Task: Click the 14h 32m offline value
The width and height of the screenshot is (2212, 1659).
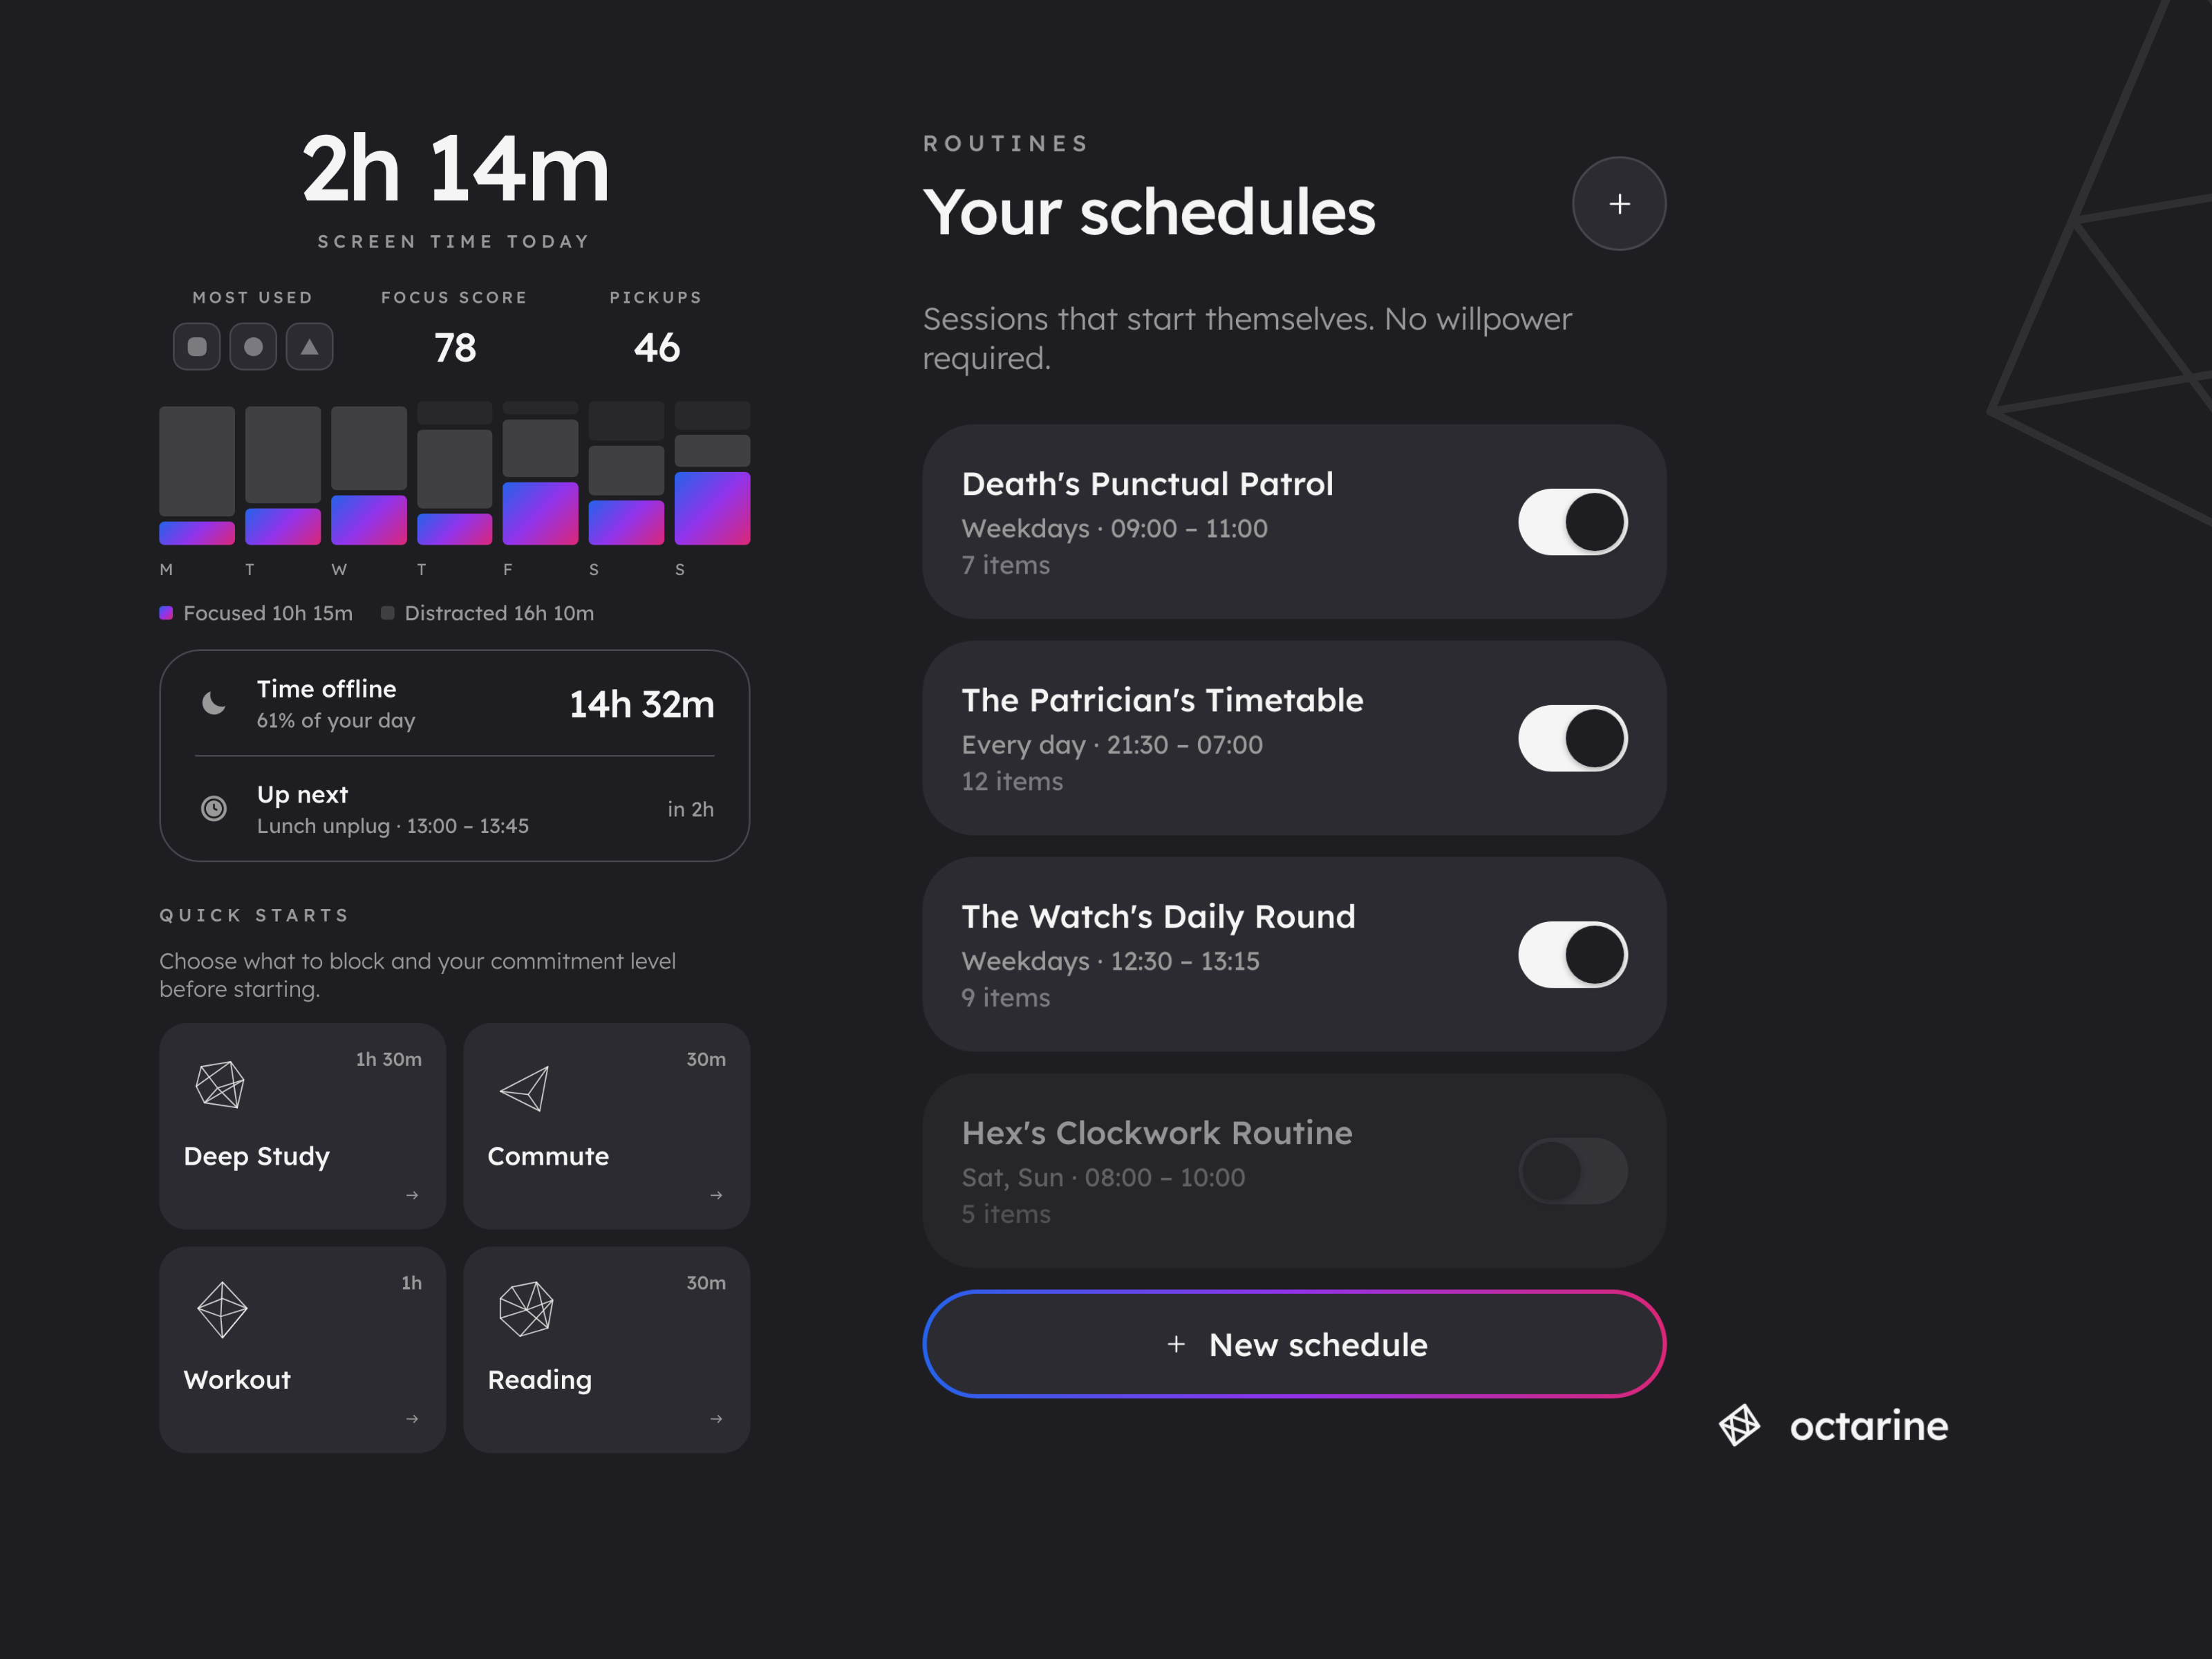Action: [x=642, y=705]
